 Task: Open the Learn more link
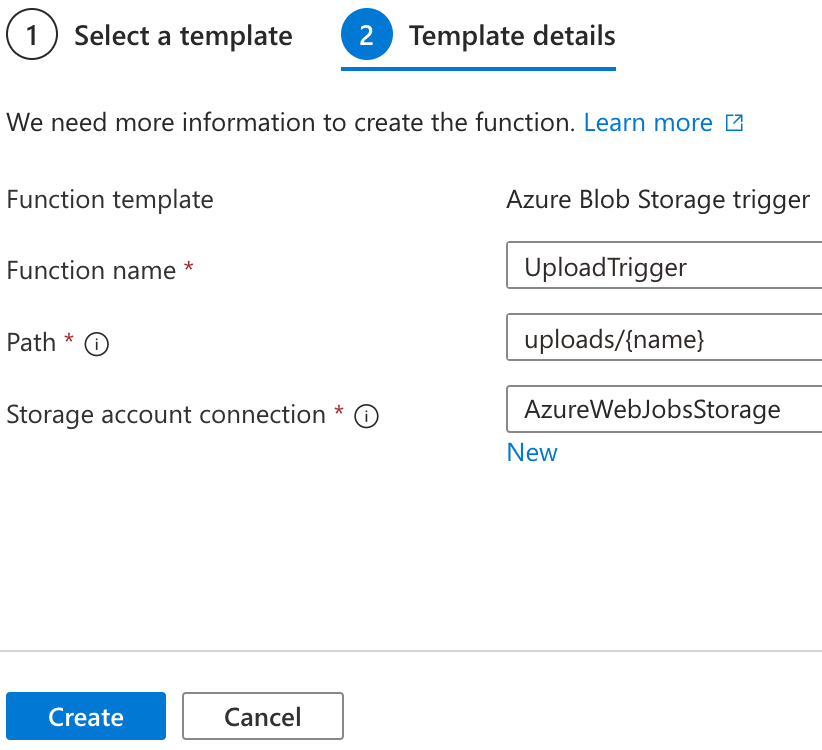[648, 123]
